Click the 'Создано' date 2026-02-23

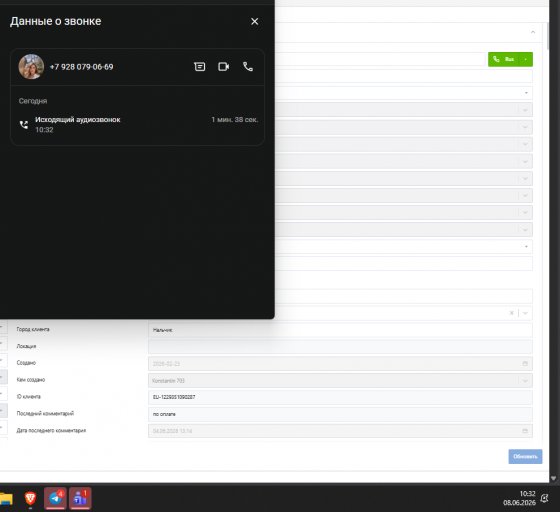click(166, 364)
